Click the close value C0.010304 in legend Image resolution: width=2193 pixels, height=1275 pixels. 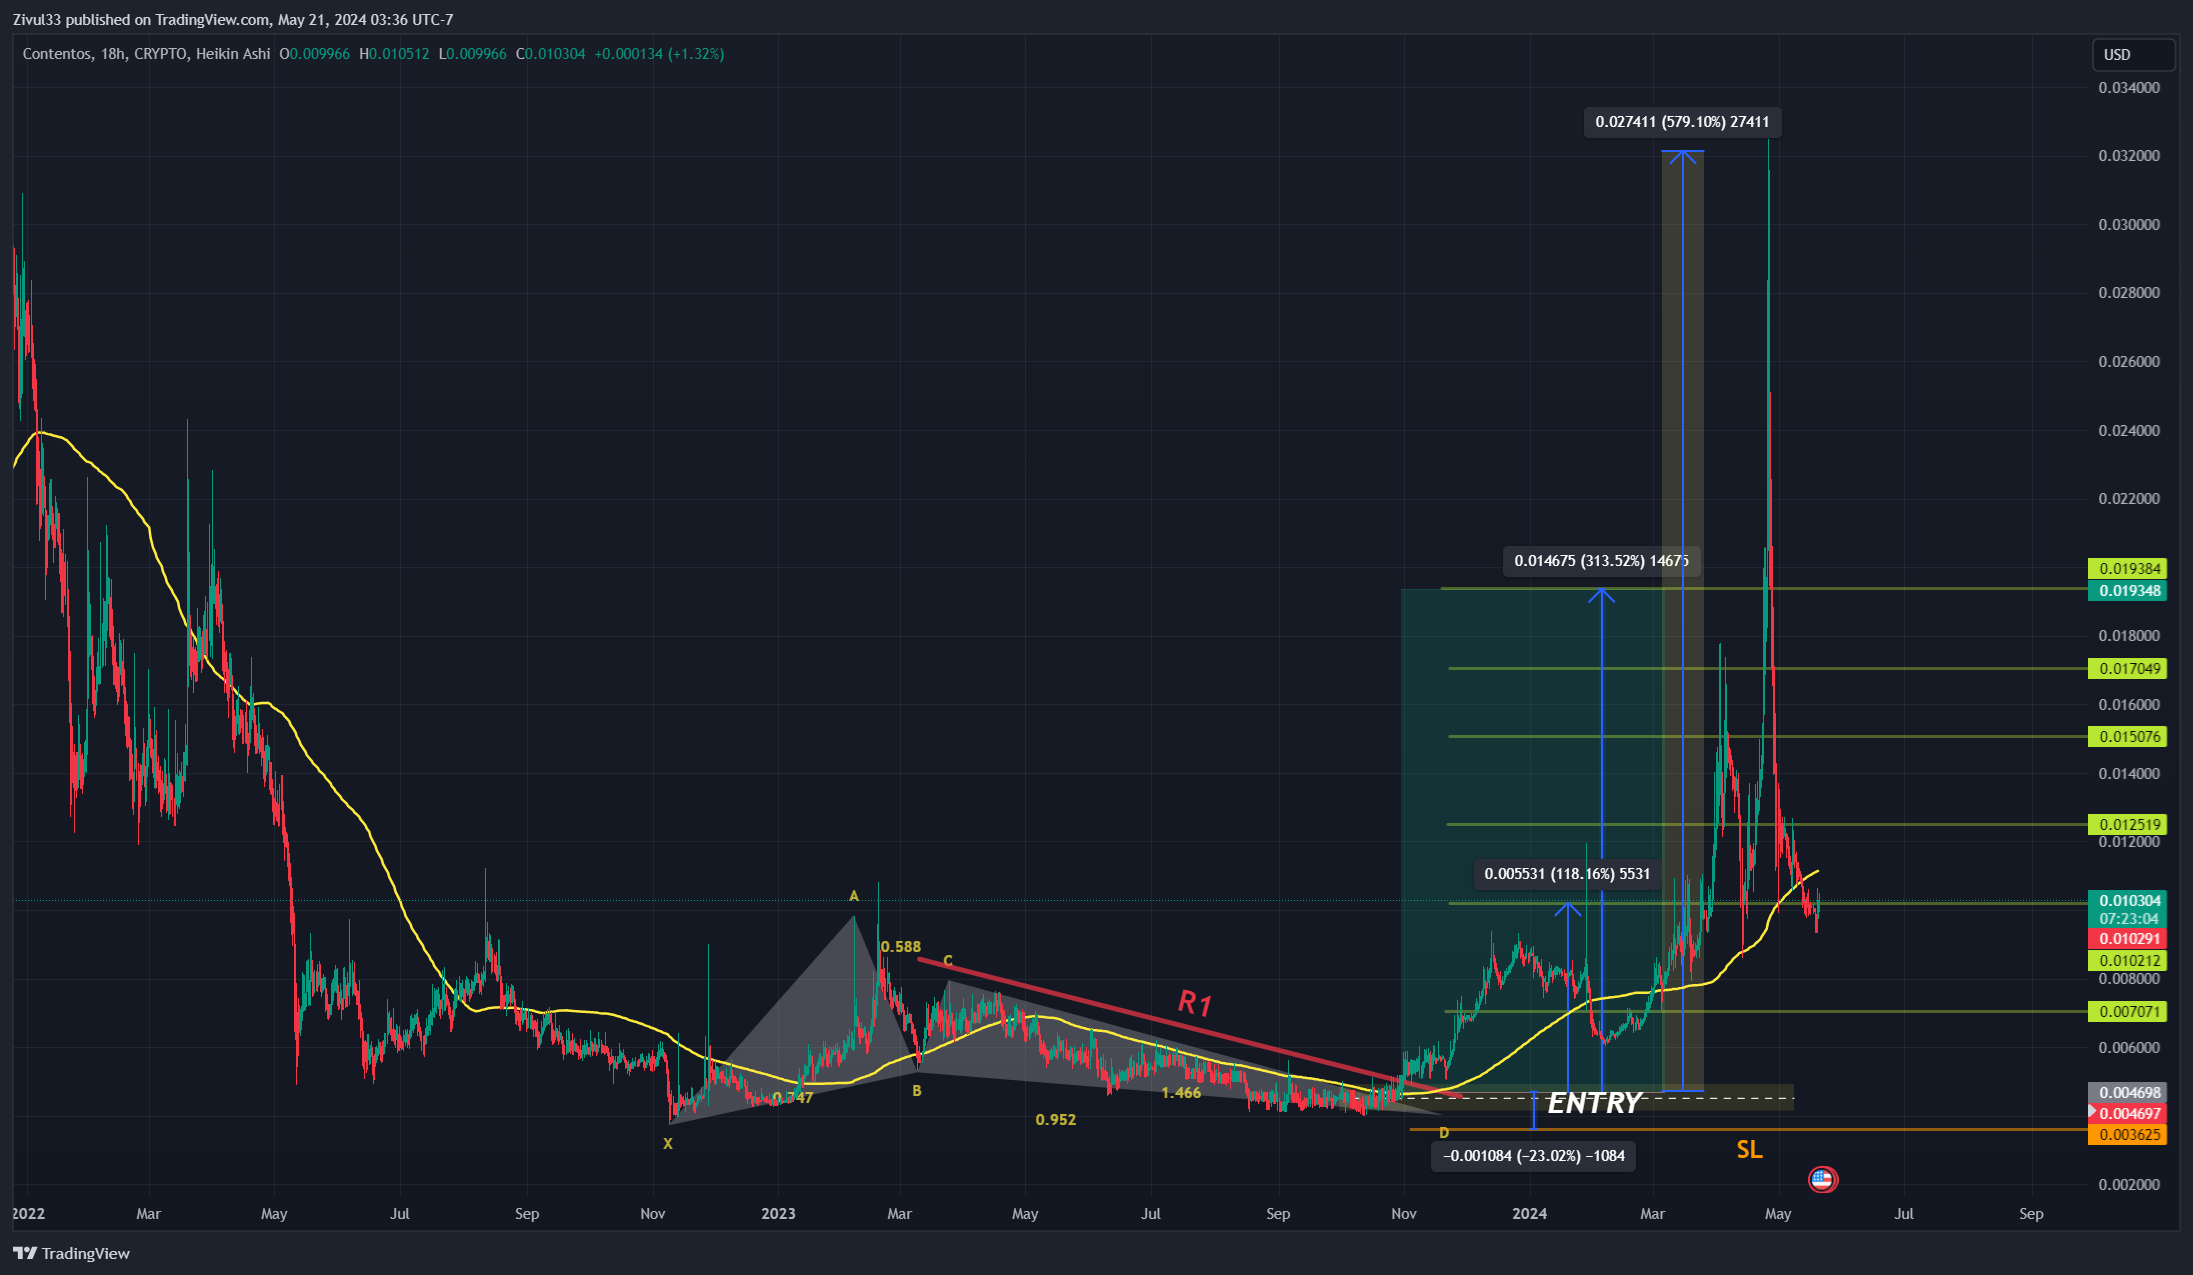click(550, 54)
